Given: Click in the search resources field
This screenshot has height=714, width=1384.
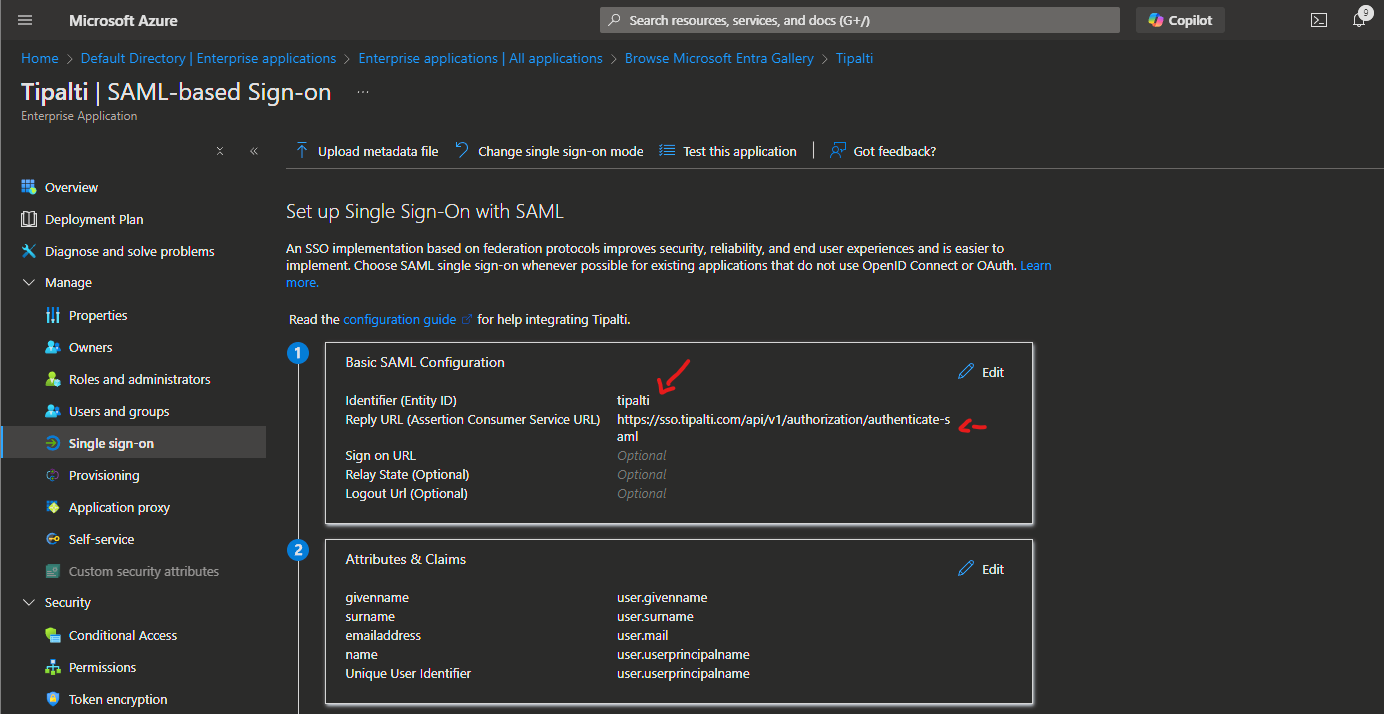Looking at the screenshot, I should [860, 20].
